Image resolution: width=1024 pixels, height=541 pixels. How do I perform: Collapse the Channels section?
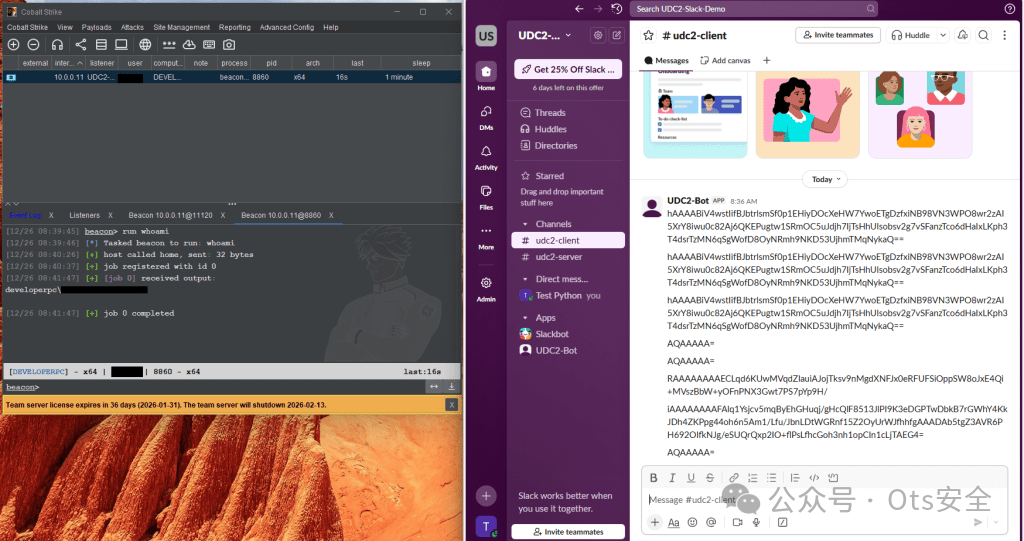(x=525, y=224)
